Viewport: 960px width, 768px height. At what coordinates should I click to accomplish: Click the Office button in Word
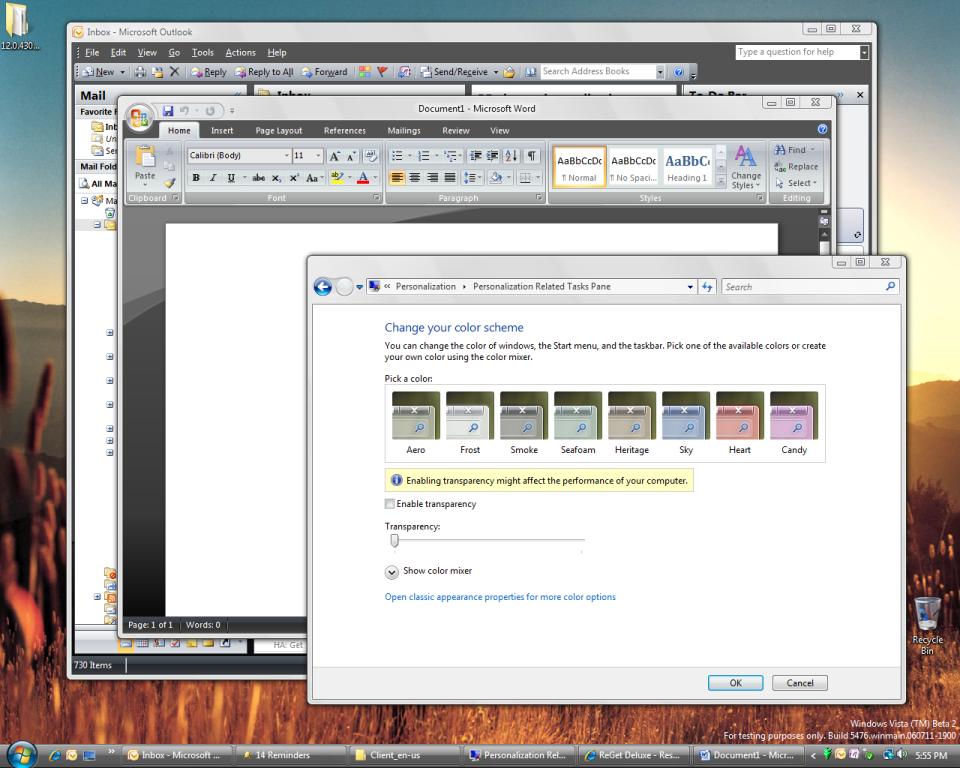pyautogui.click(x=139, y=117)
